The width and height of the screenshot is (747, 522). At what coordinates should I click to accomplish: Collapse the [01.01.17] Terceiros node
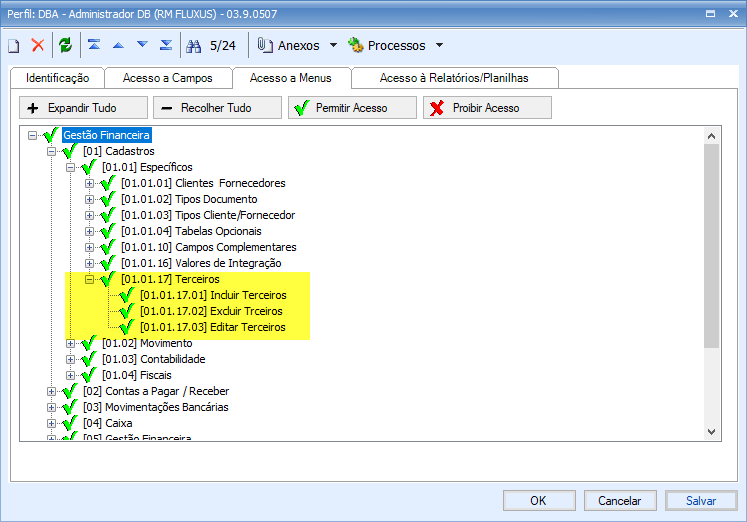click(x=89, y=280)
